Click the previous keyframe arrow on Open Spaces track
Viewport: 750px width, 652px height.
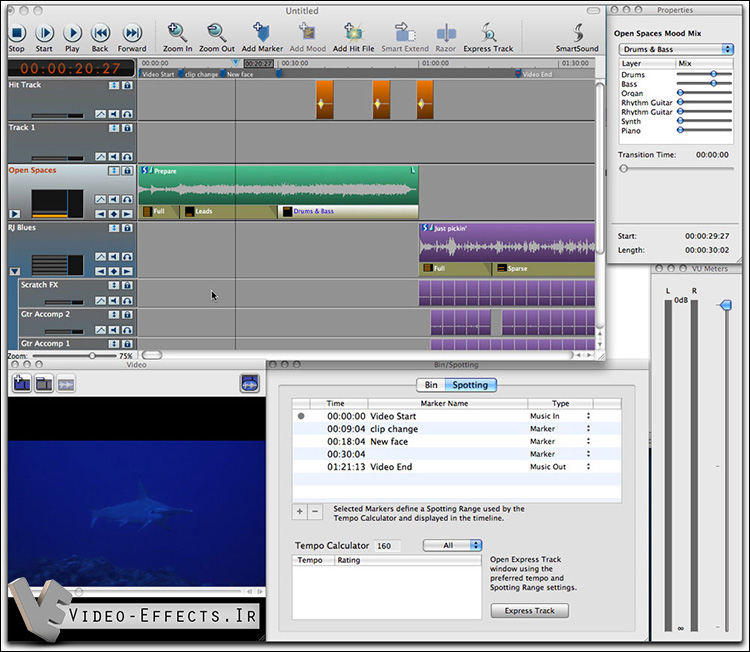pos(100,214)
